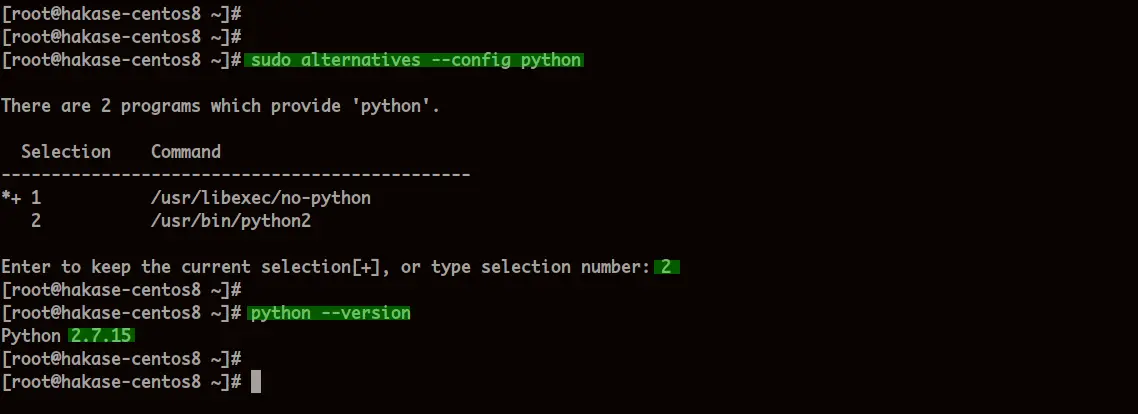The height and width of the screenshot is (414, 1138).
Task: Click selection number 2 in the table
Action: click(x=36, y=221)
